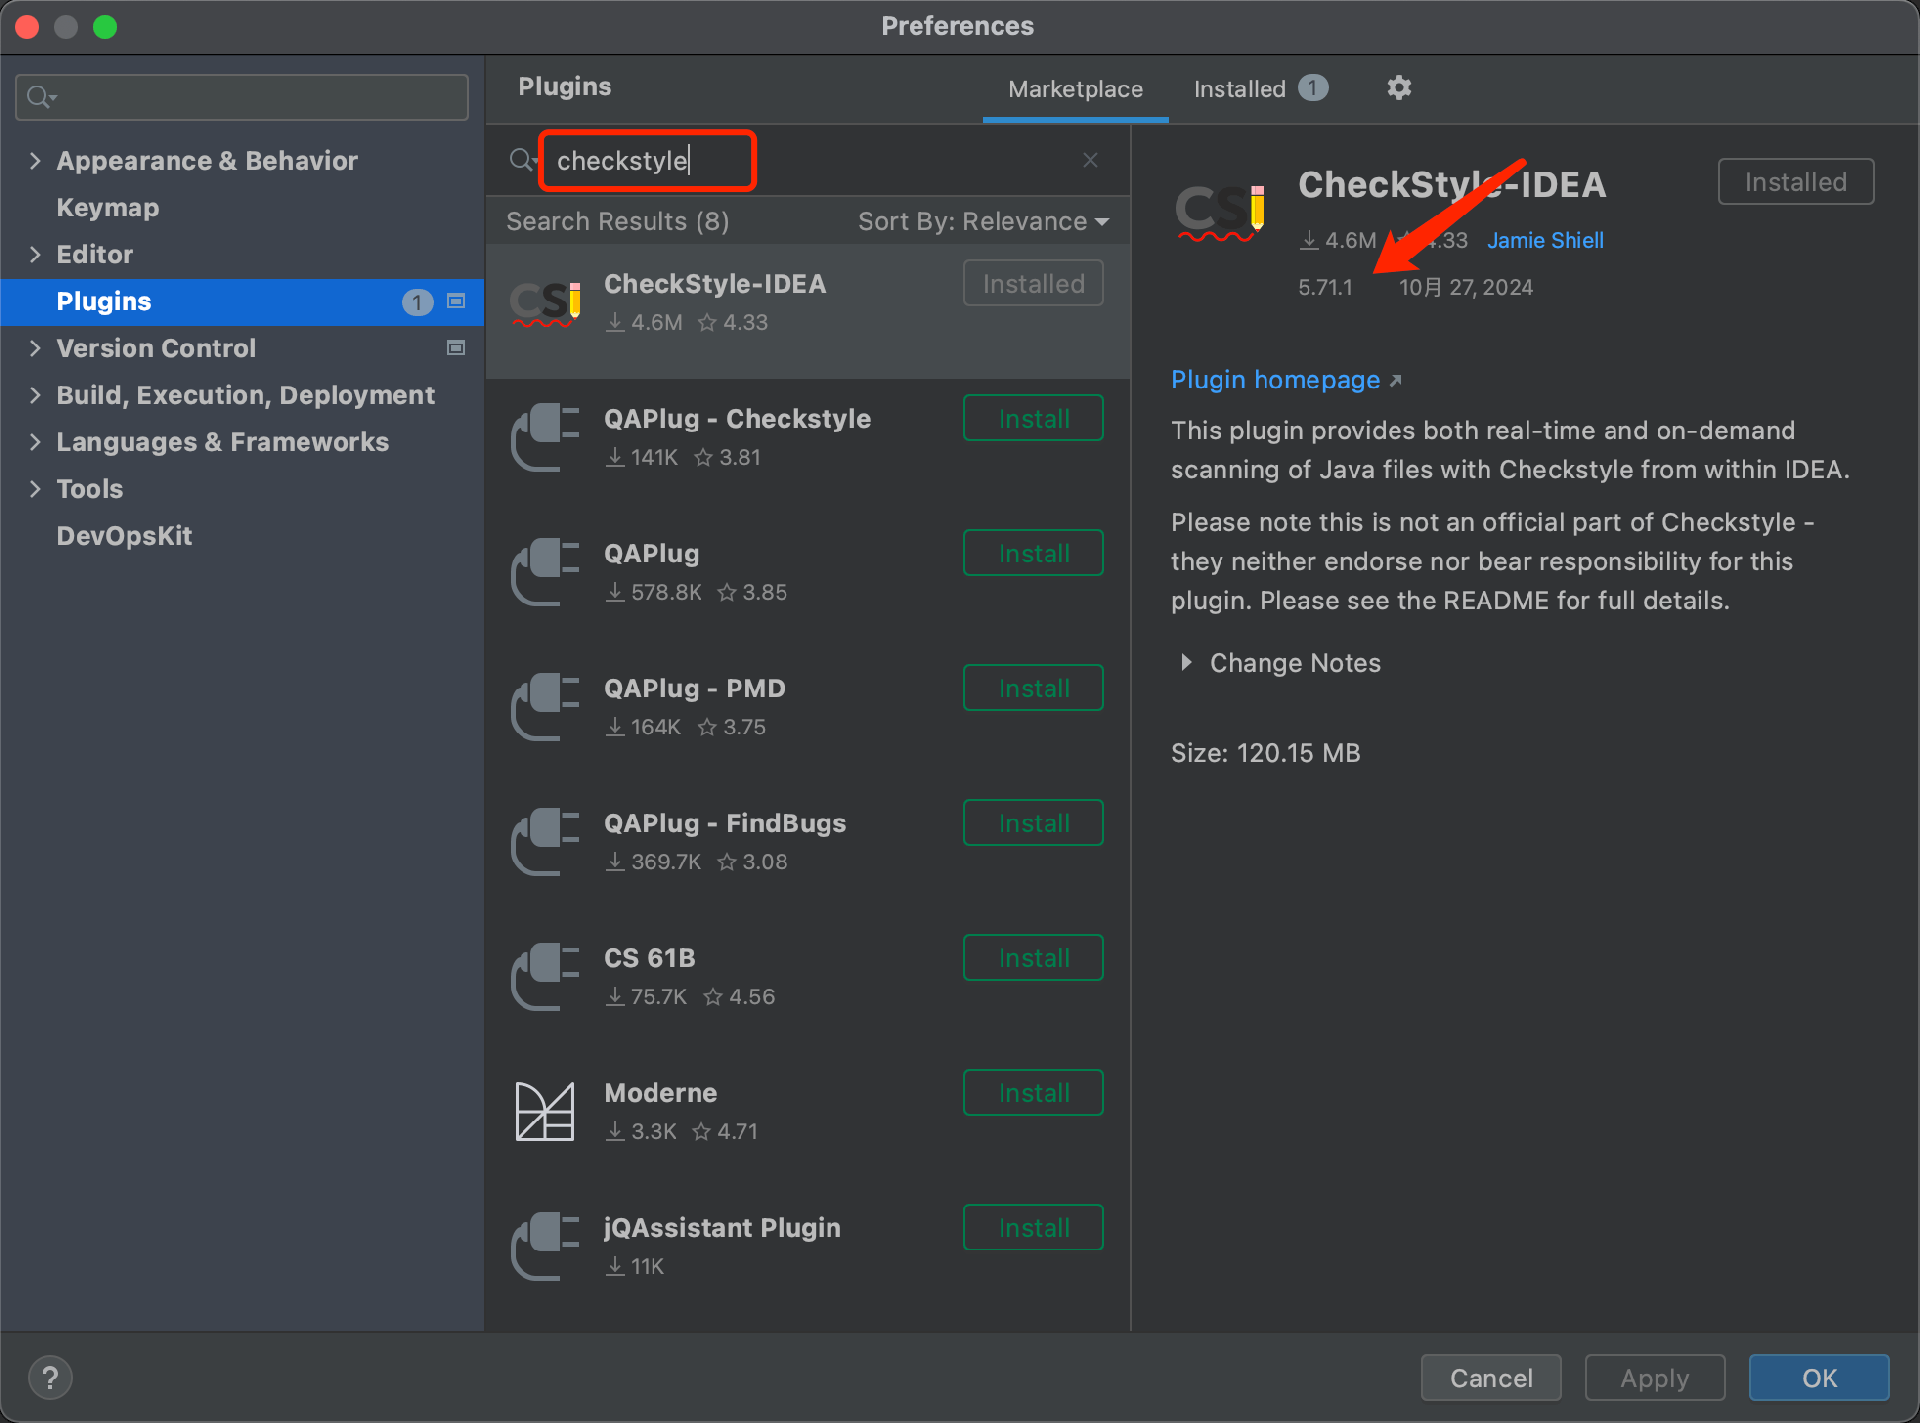Viewport: 1920px width, 1423px height.
Task: Select the CS 61B result title
Action: tap(649, 958)
